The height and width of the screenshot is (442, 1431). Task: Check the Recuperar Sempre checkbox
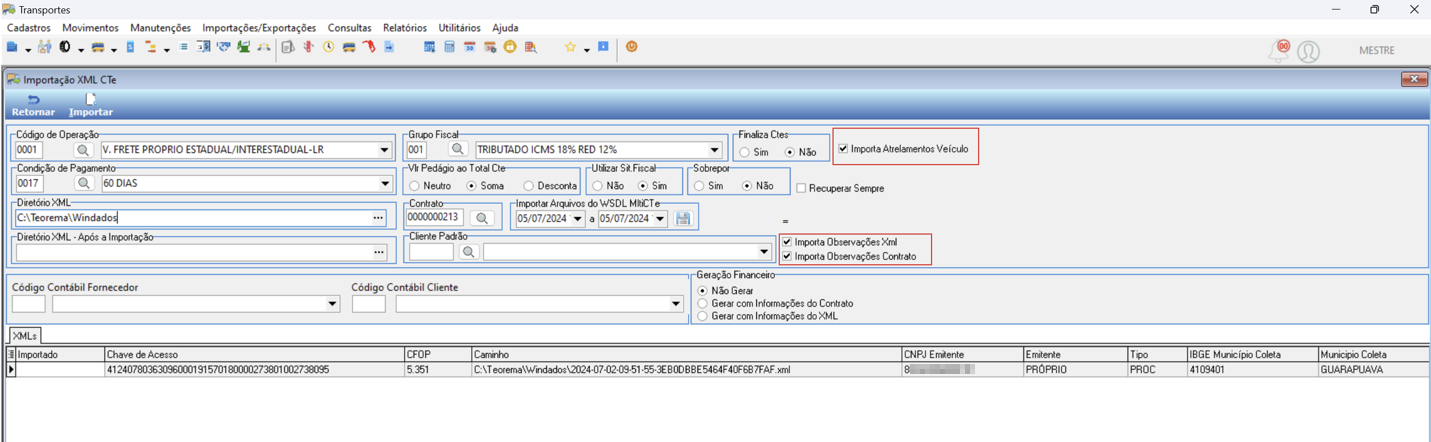point(801,188)
